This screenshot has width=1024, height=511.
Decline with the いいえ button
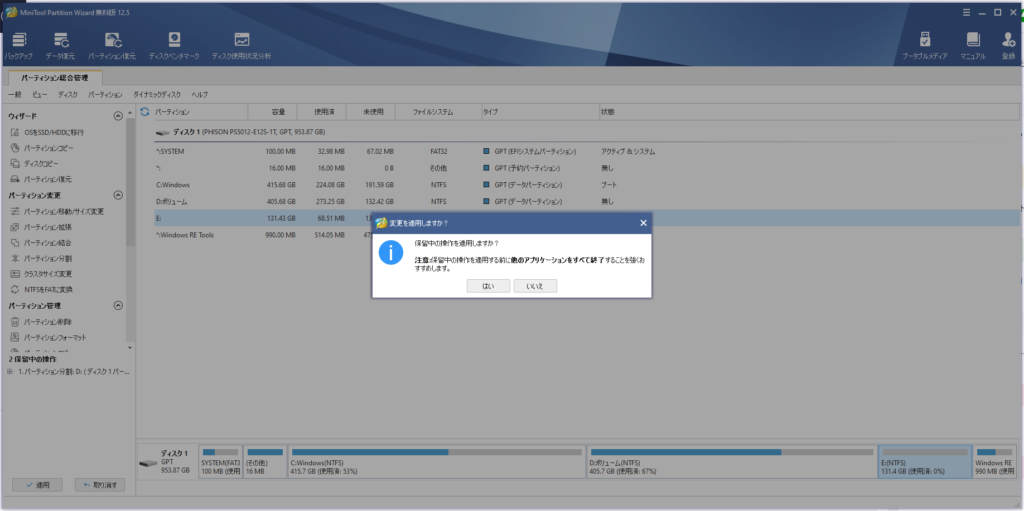(536, 286)
